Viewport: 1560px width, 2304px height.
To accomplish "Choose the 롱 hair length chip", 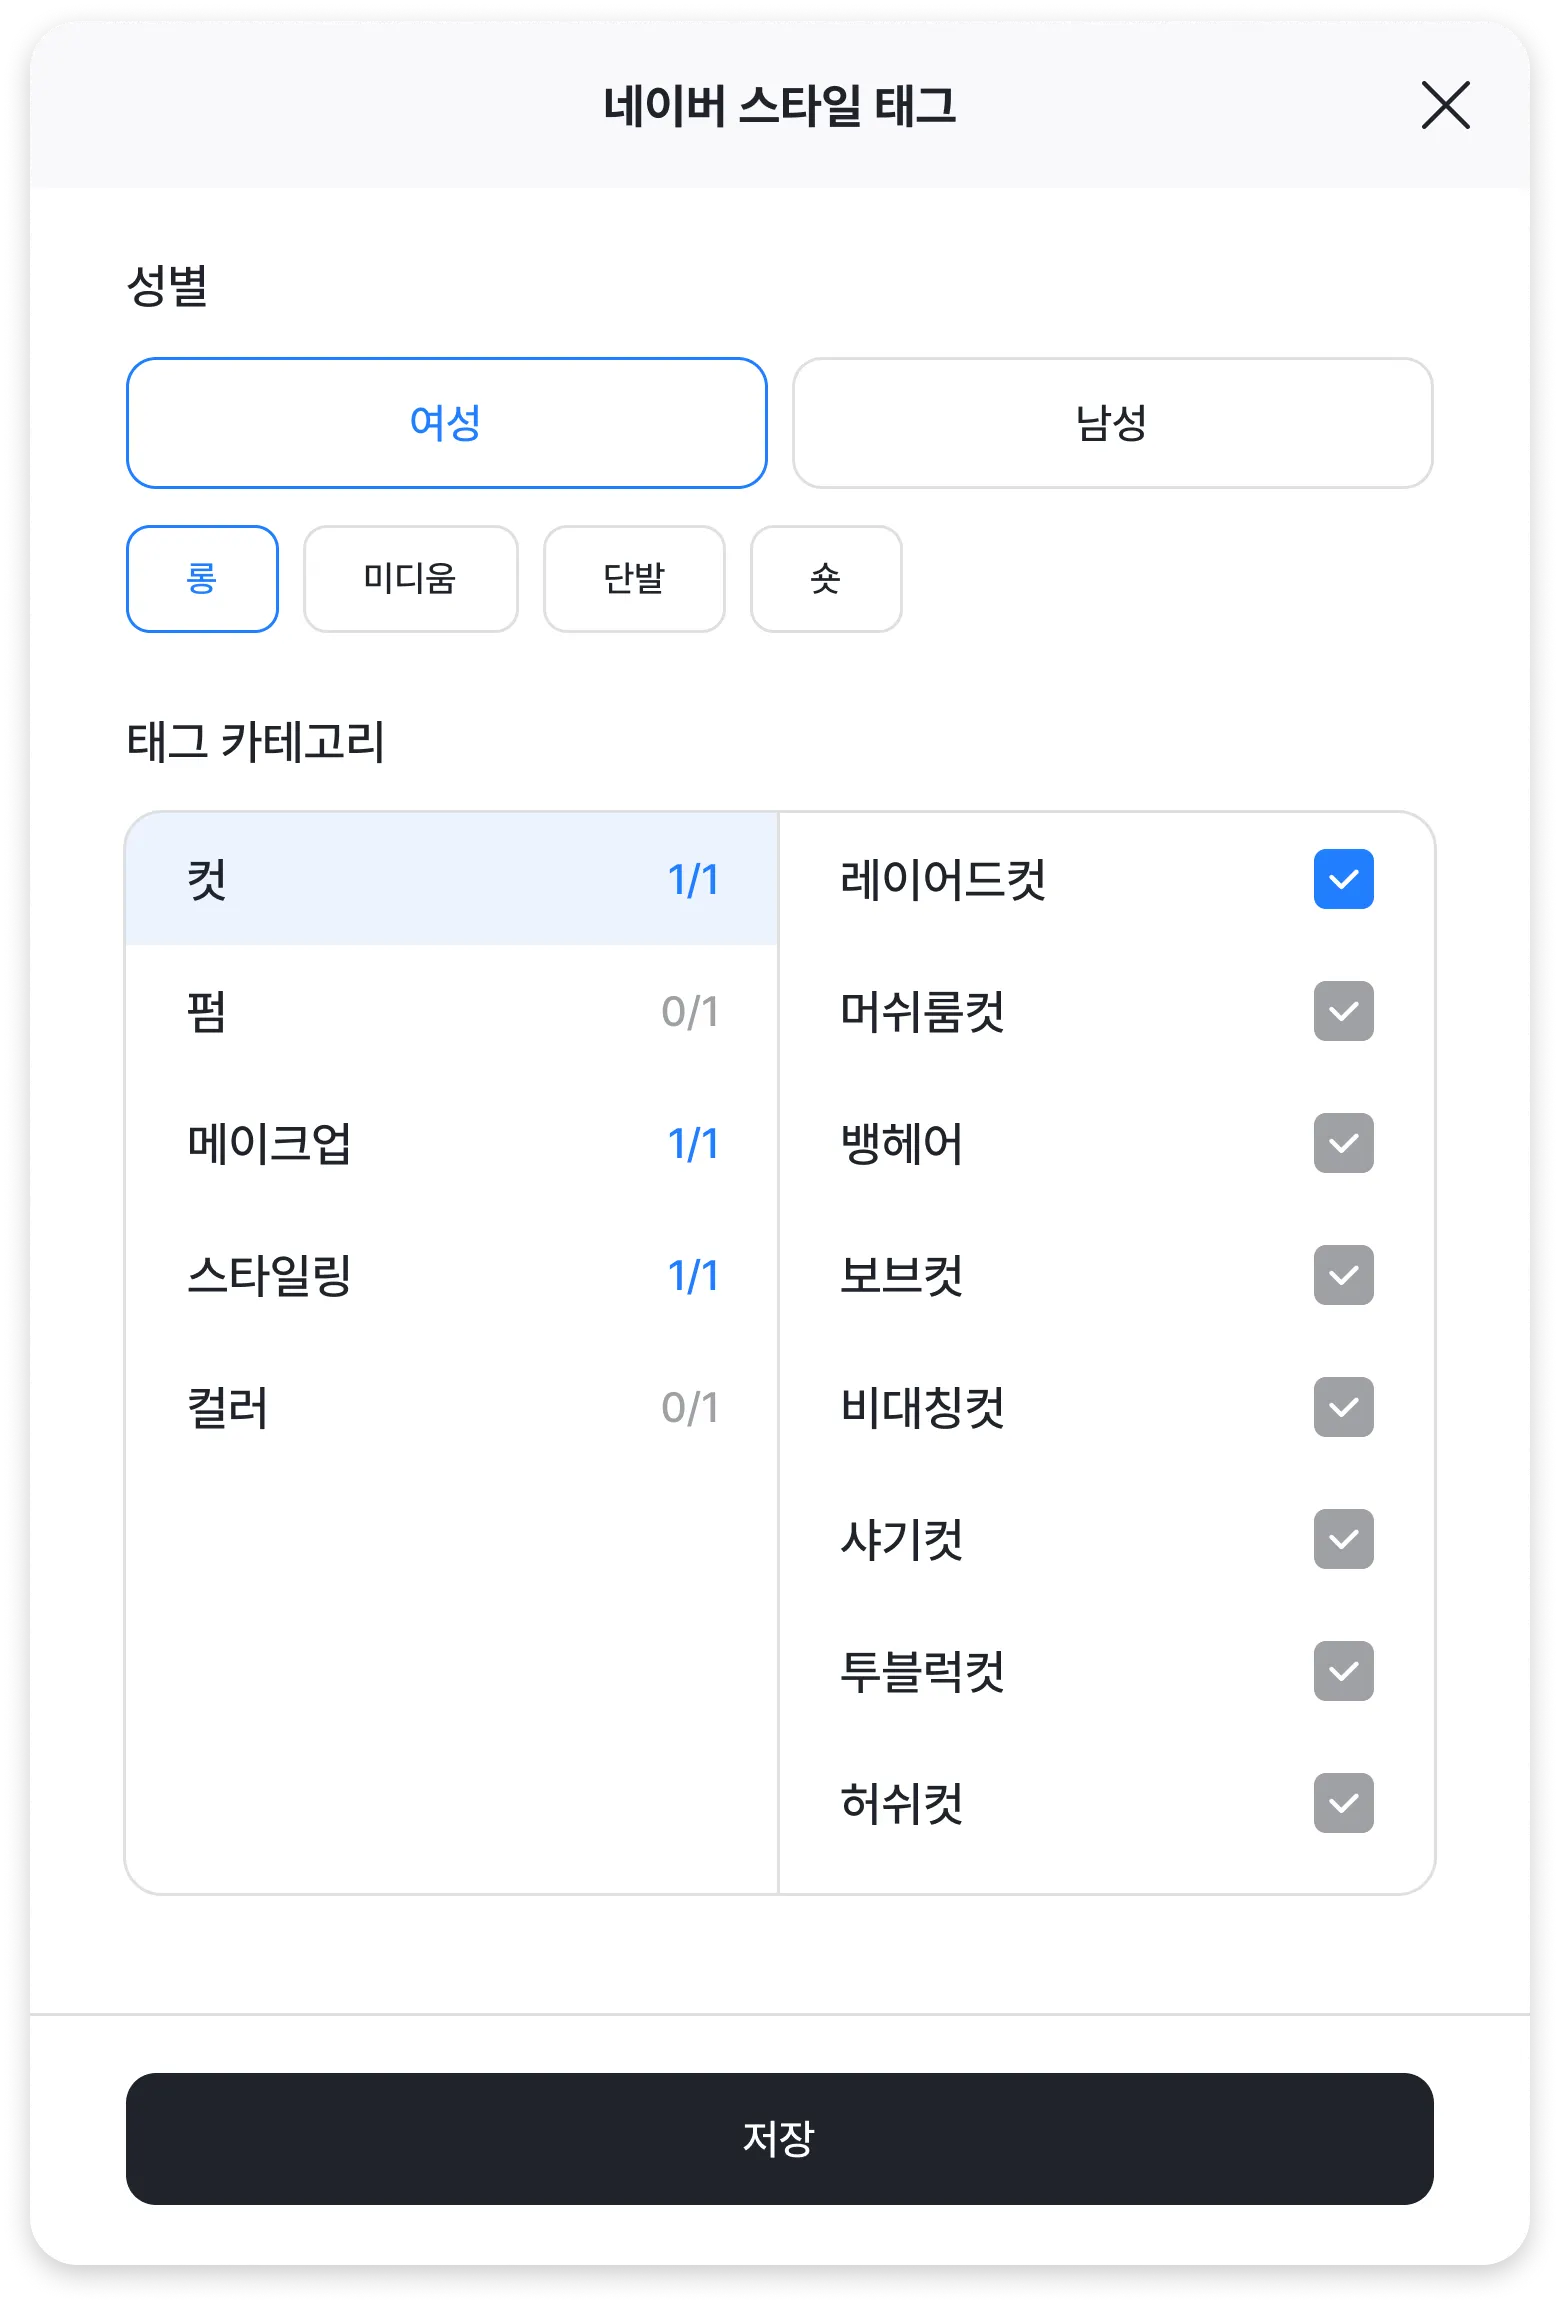I will 202,579.
